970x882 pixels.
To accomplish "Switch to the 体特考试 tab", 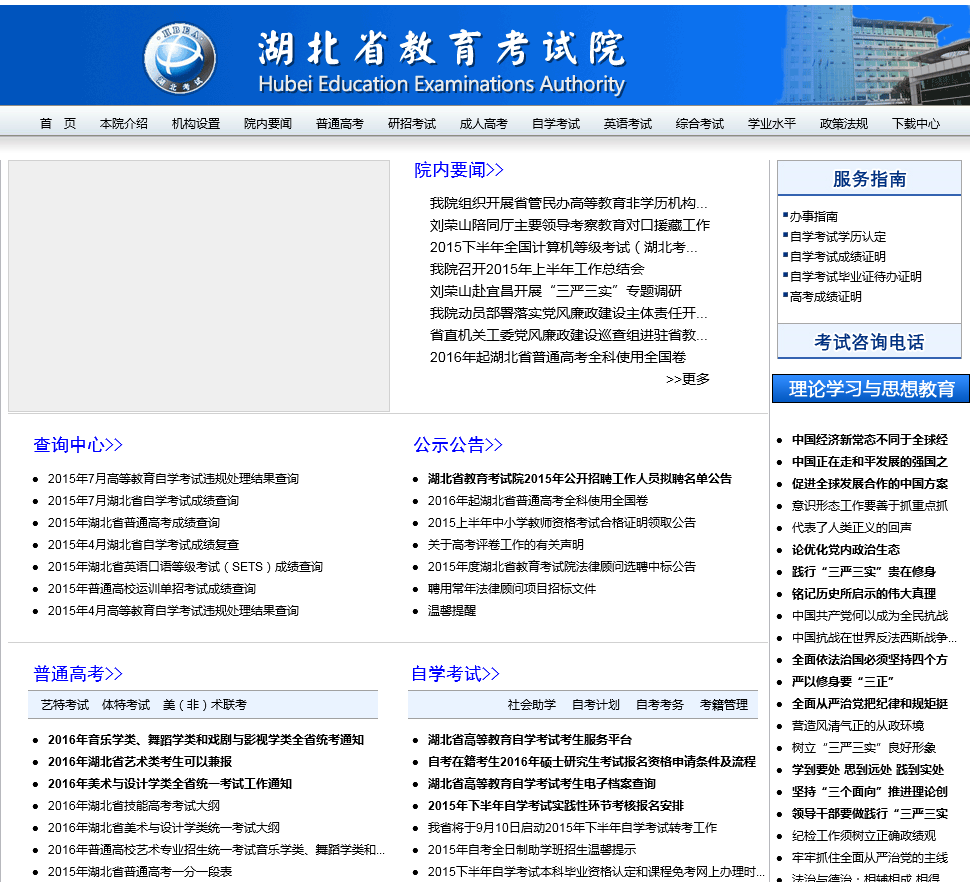I will [x=126, y=705].
